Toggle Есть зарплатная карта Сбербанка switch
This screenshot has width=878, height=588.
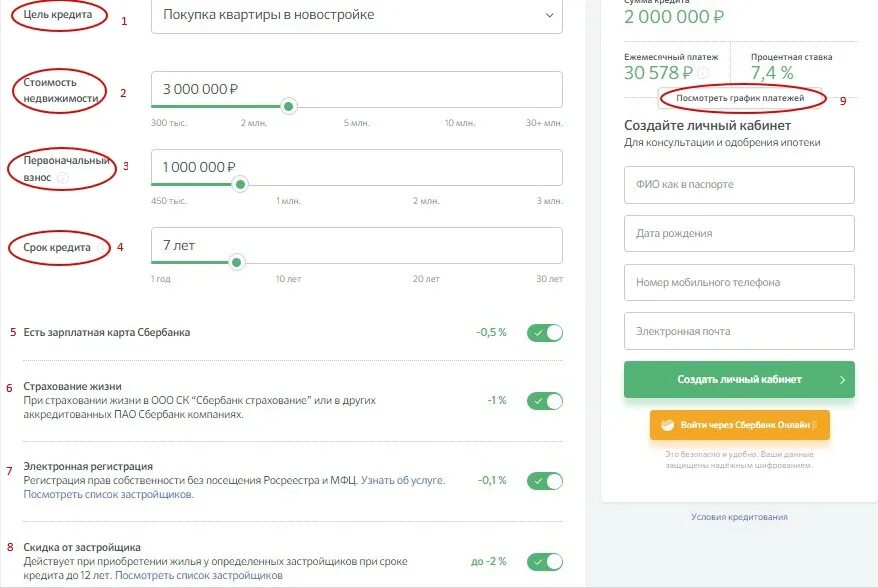pos(545,333)
